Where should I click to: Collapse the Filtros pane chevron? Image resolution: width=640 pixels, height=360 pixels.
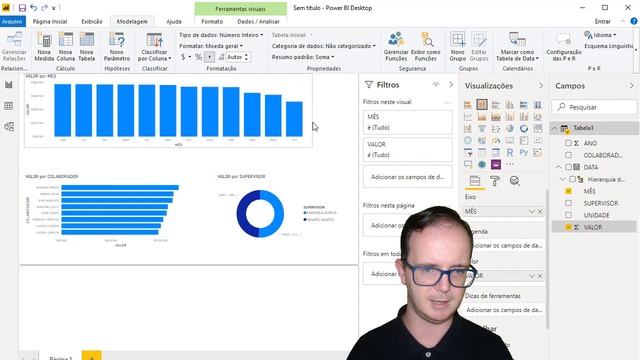[x=451, y=84]
